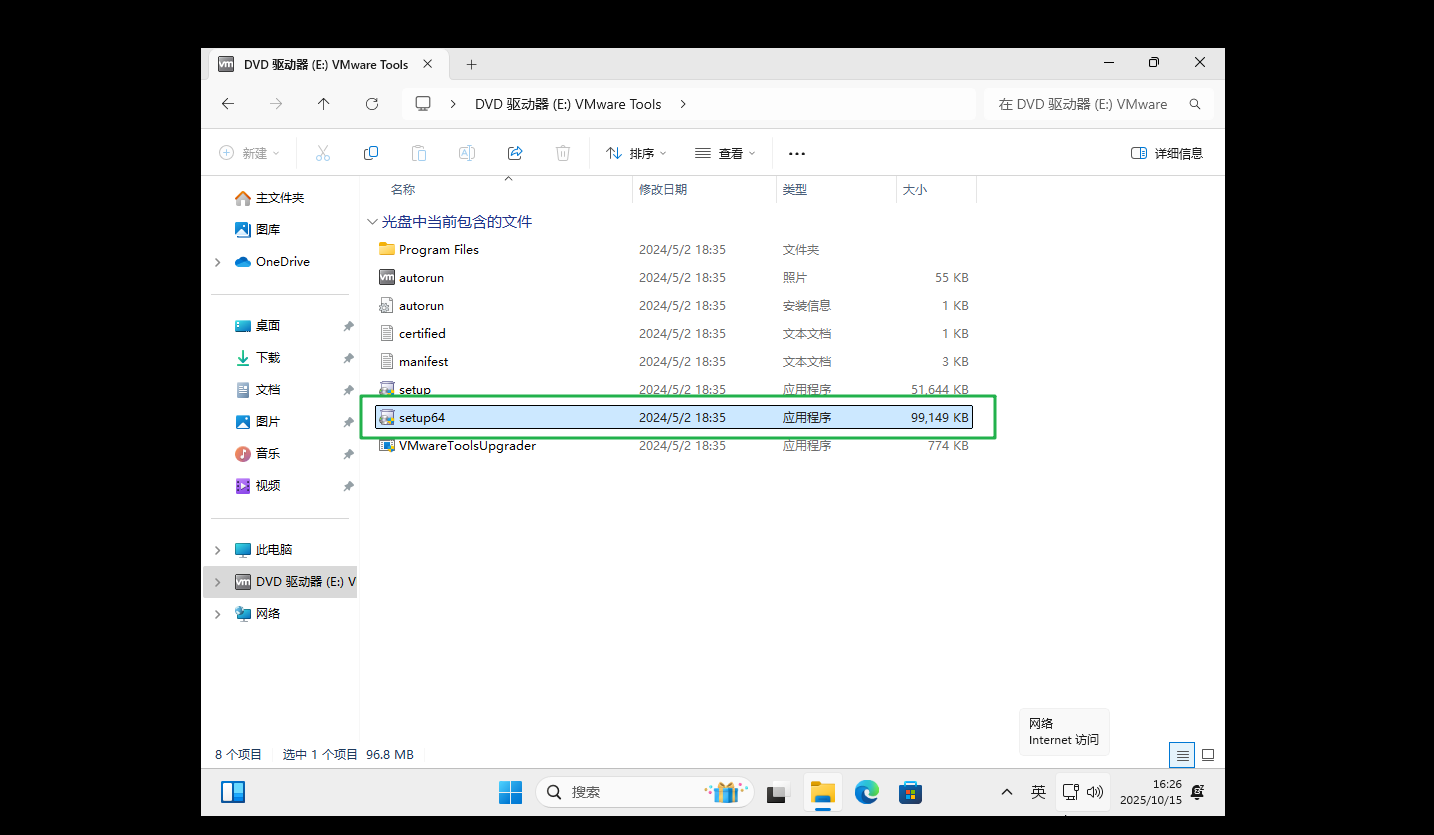
Task: Click the Share icon in toolbar
Action: coord(515,153)
